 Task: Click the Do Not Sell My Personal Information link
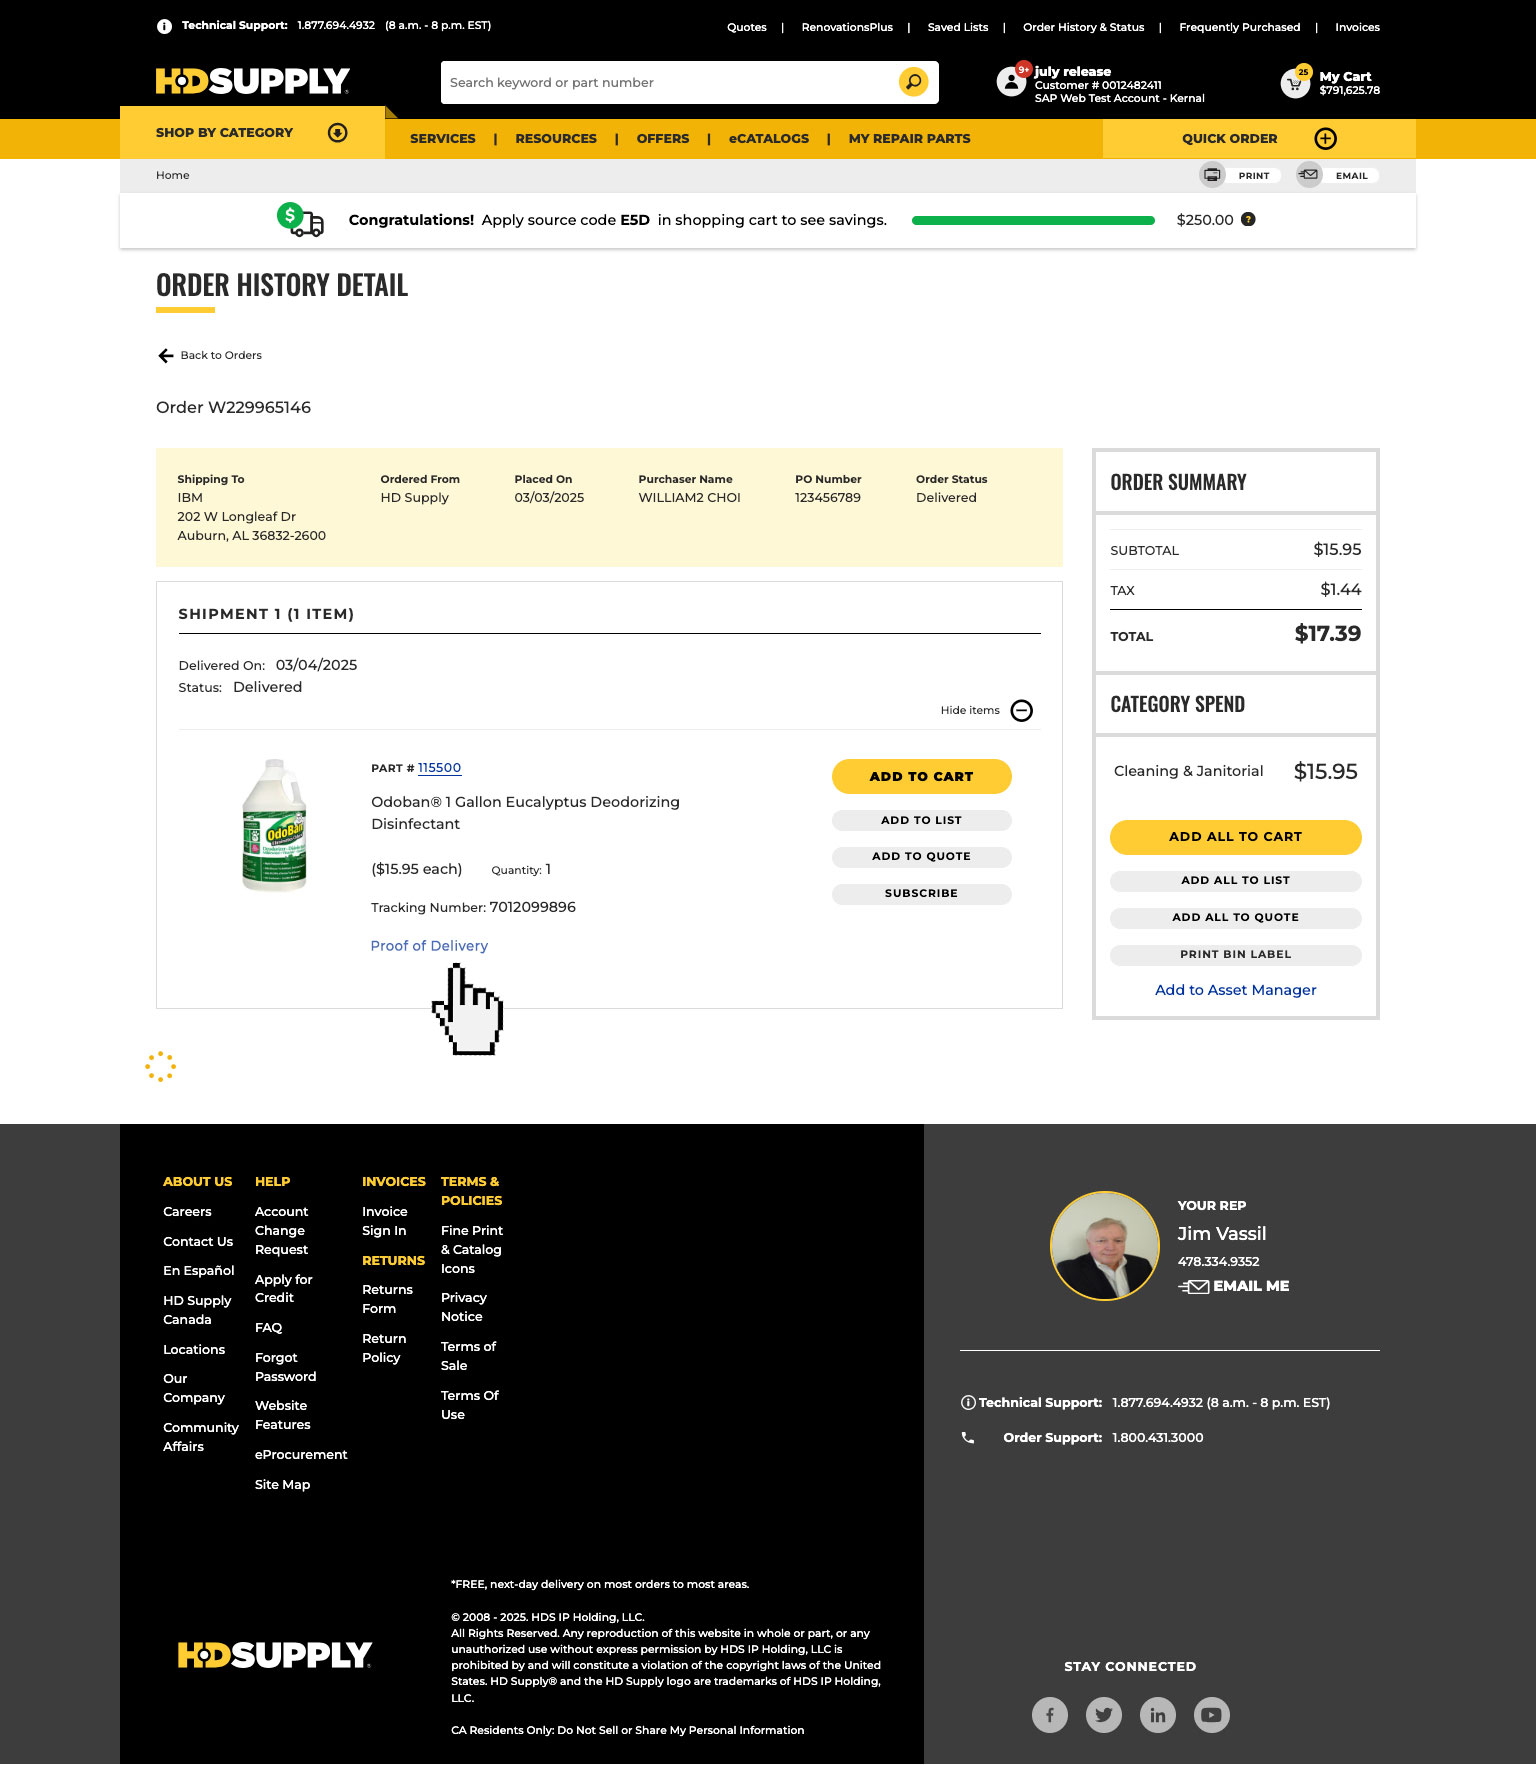[x=628, y=1731]
